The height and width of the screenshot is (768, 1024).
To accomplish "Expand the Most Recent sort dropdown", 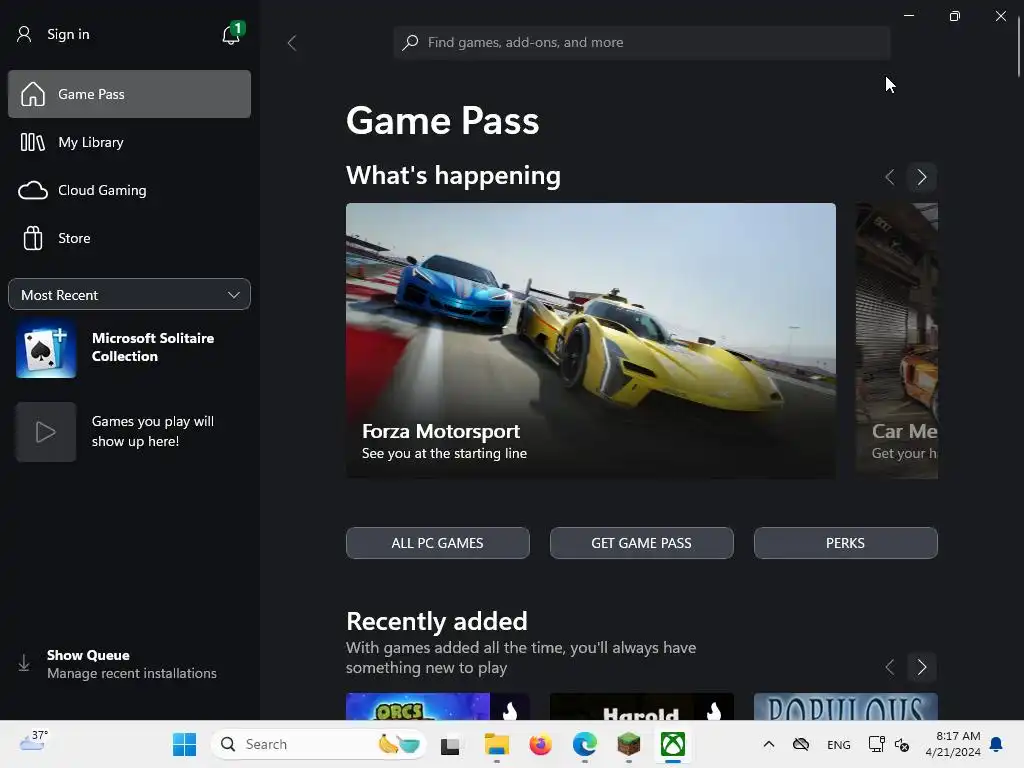I will [x=129, y=295].
